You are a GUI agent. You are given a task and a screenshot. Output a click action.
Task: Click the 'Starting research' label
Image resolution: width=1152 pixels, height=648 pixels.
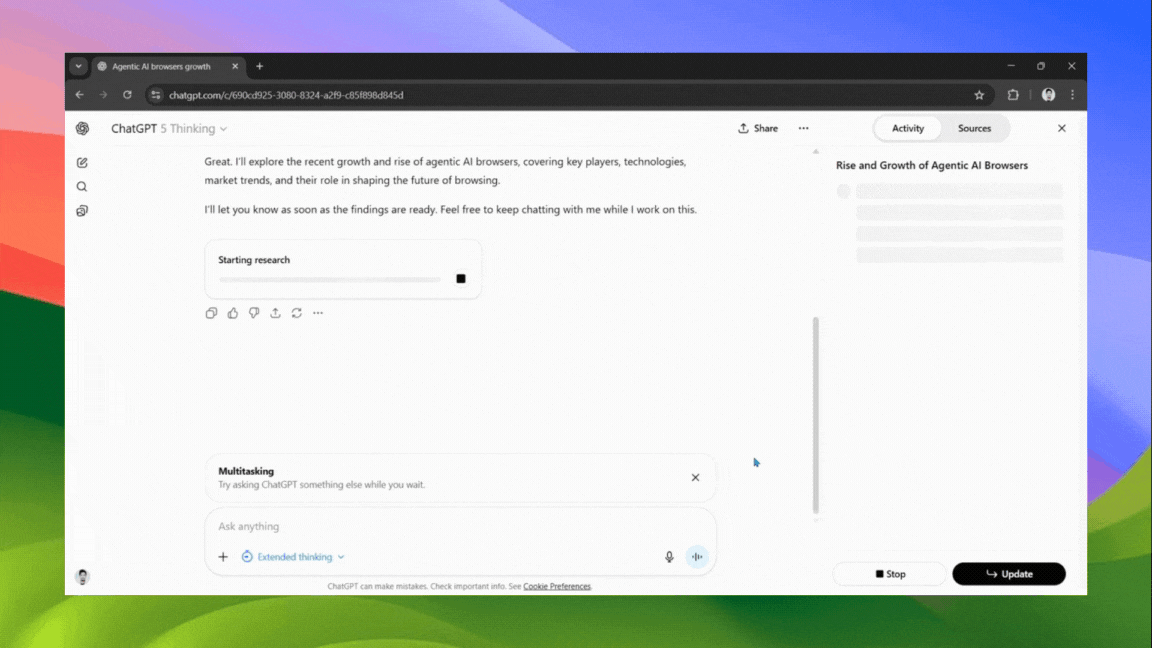pyautogui.click(x=254, y=259)
